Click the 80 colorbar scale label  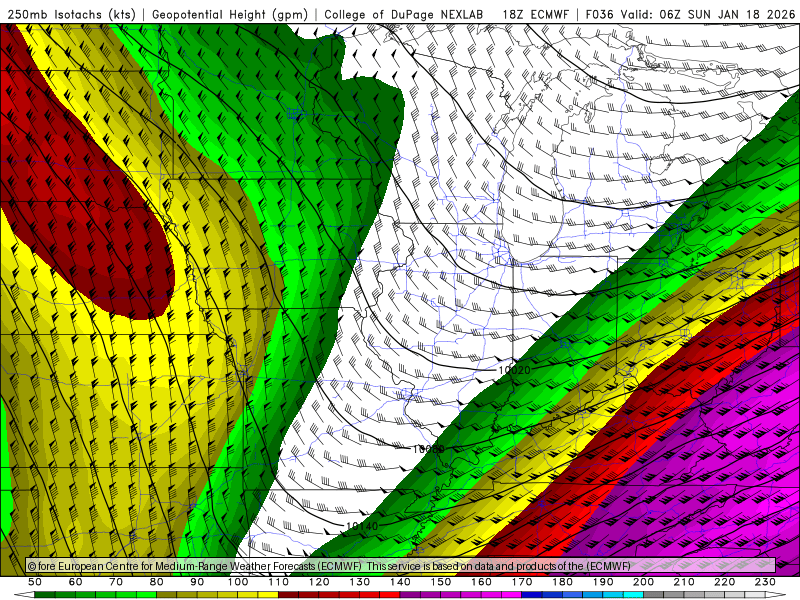[x=157, y=582]
